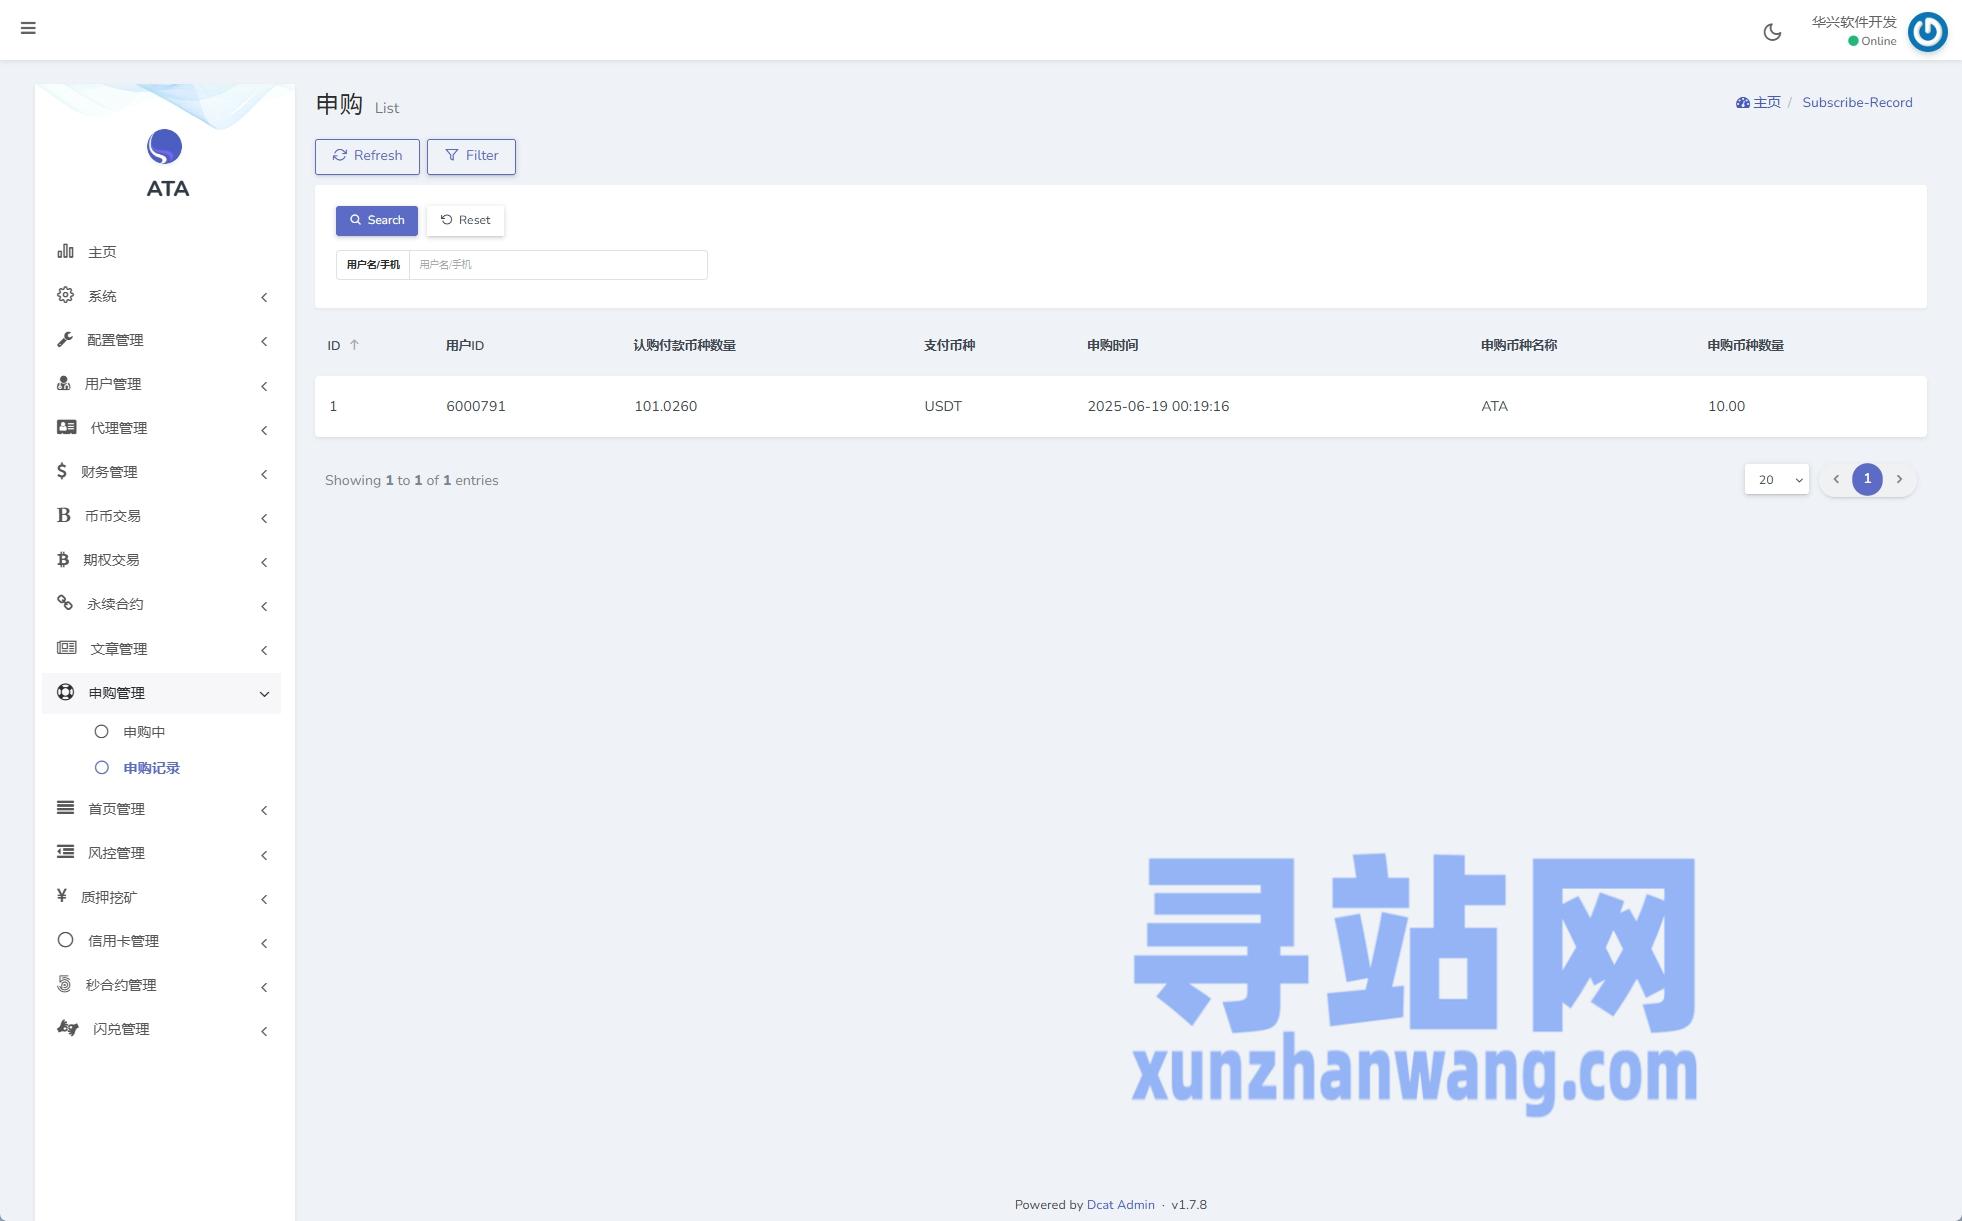Viewport: 1962px width, 1221px height.
Task: Expand the 风控管理 menu chevron
Action: click(x=264, y=855)
